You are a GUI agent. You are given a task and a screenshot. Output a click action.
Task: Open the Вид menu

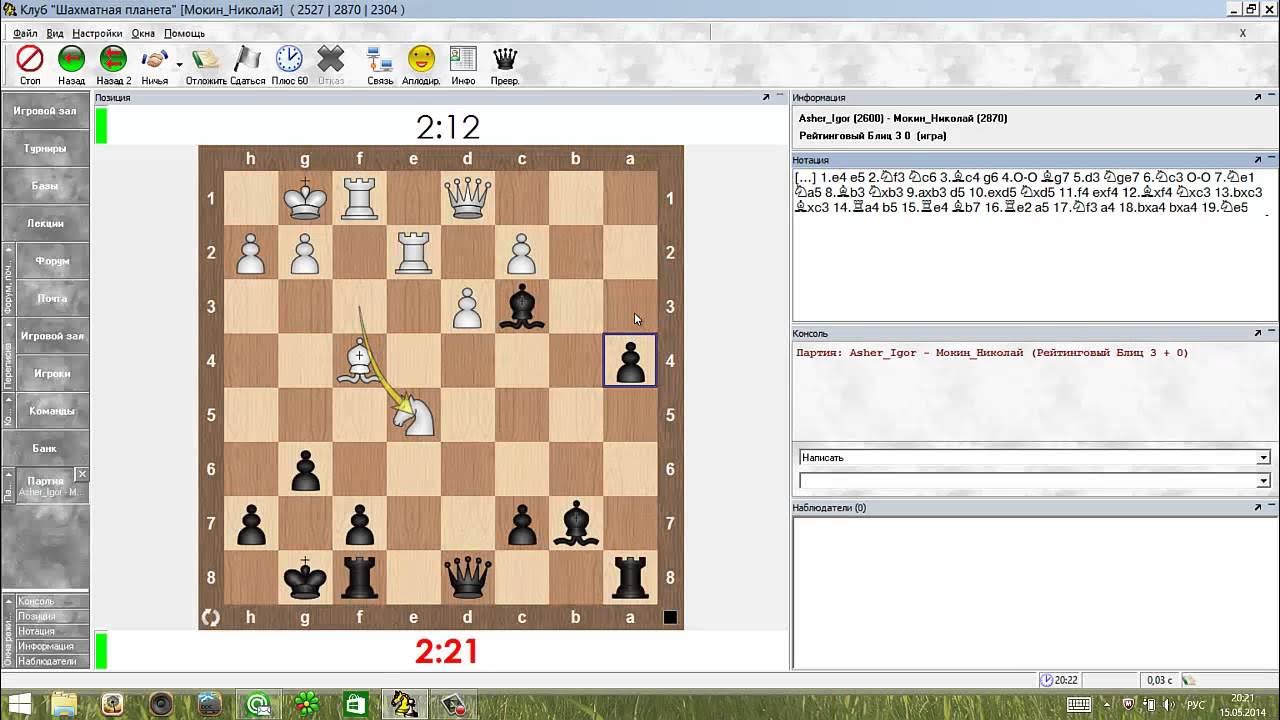pos(55,33)
